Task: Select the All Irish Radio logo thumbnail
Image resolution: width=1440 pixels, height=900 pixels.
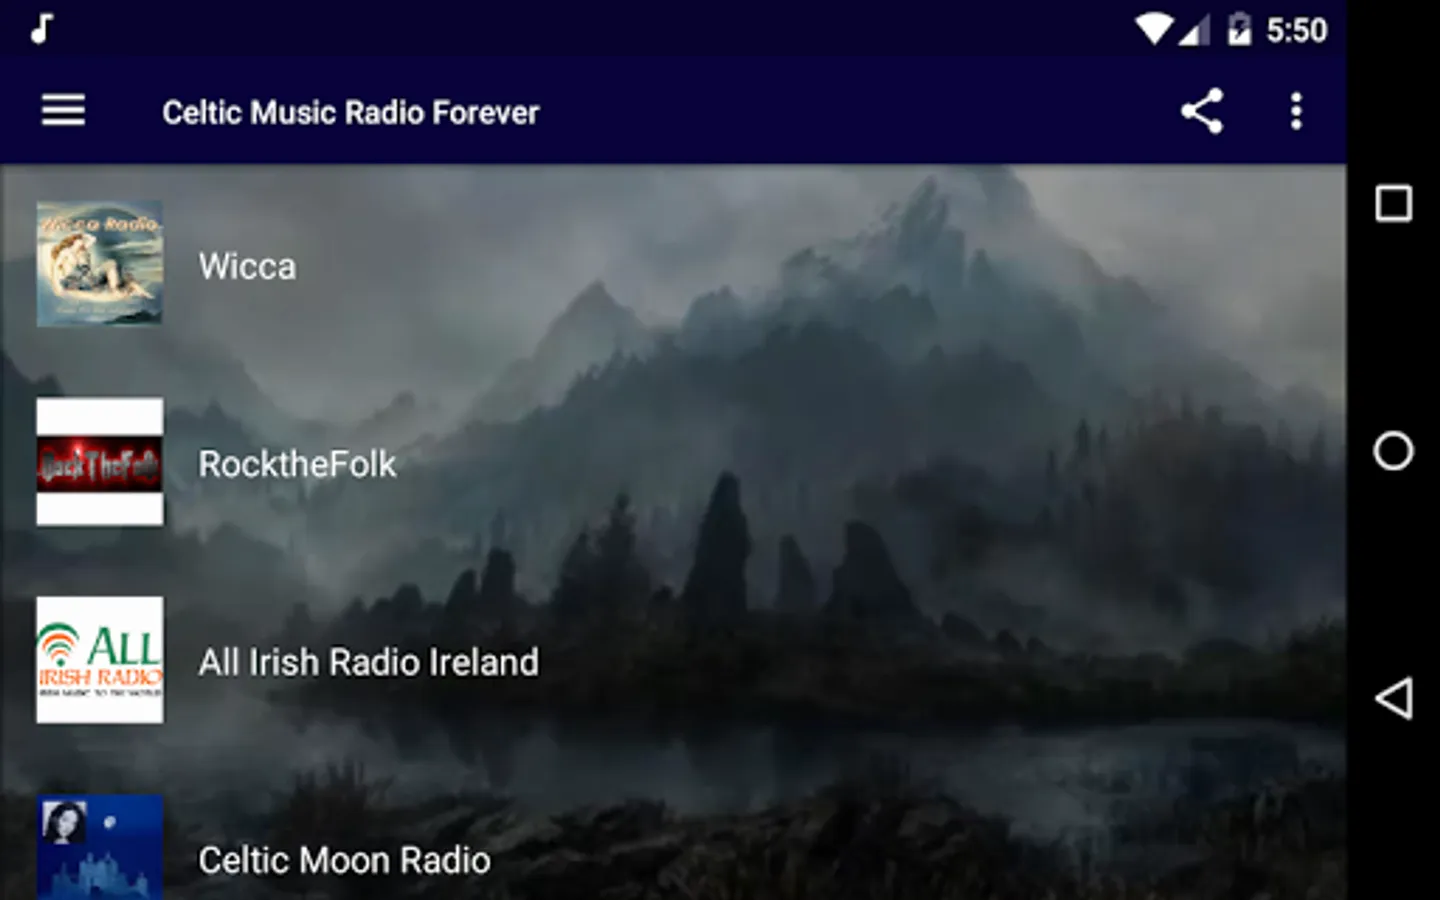Action: click(100, 660)
